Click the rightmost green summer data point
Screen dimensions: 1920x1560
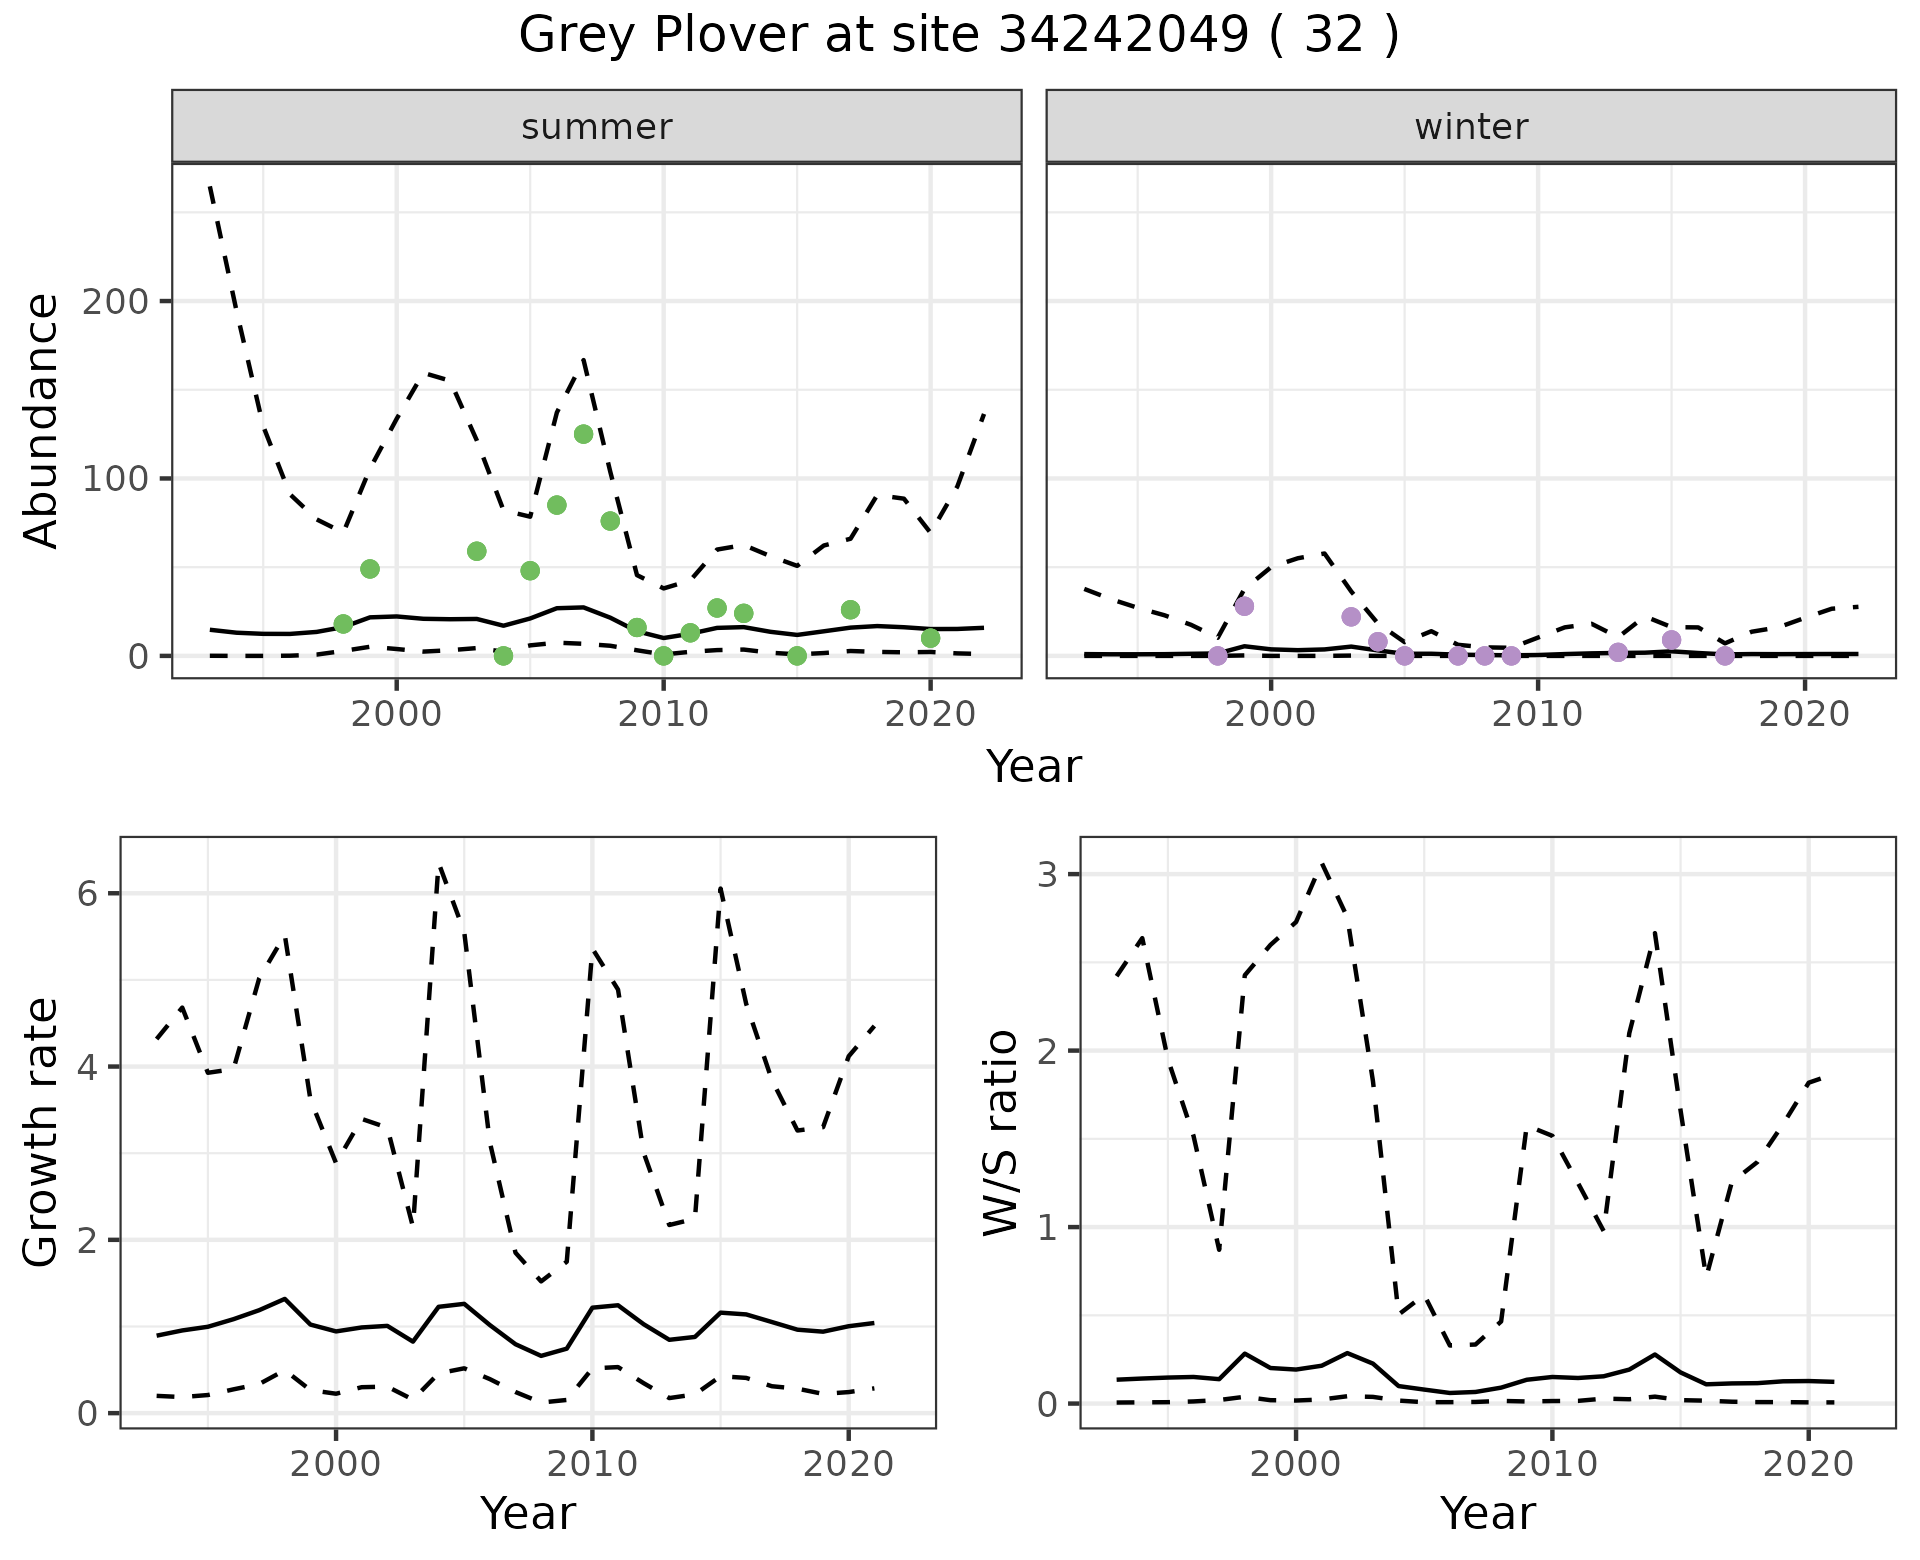point(930,638)
